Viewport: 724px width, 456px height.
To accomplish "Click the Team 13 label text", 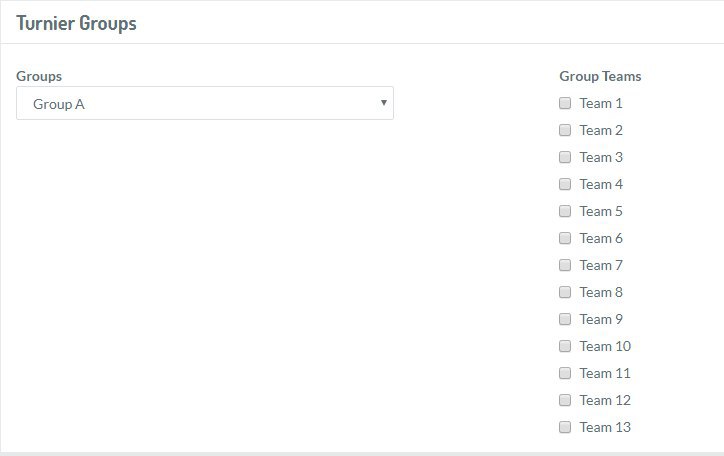I will pyautogui.click(x=605, y=427).
